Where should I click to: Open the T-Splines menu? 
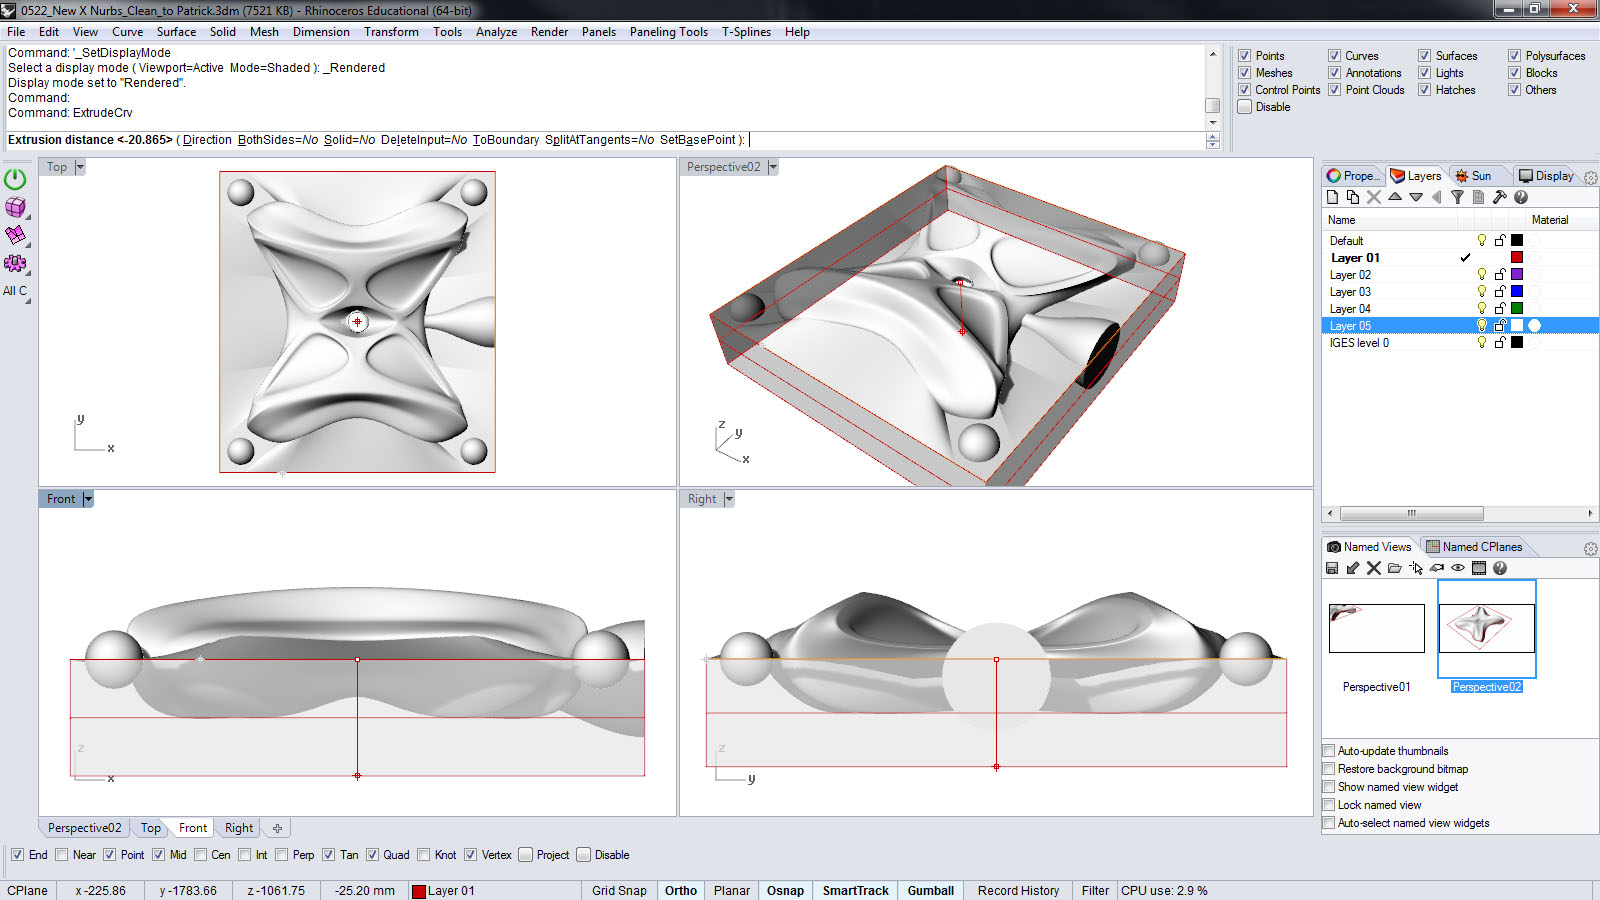tap(746, 32)
